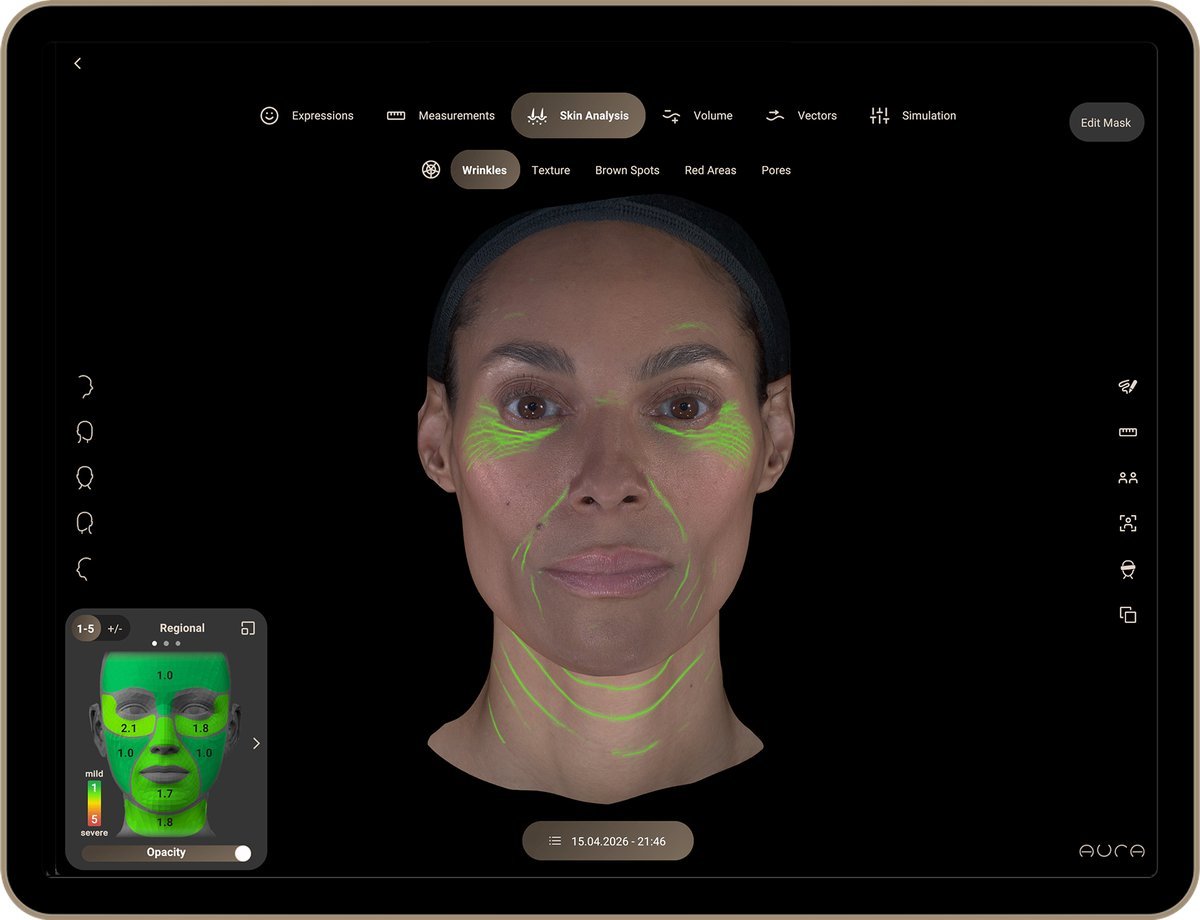Open the Simulation tab
This screenshot has height=920, width=1200.
(913, 116)
